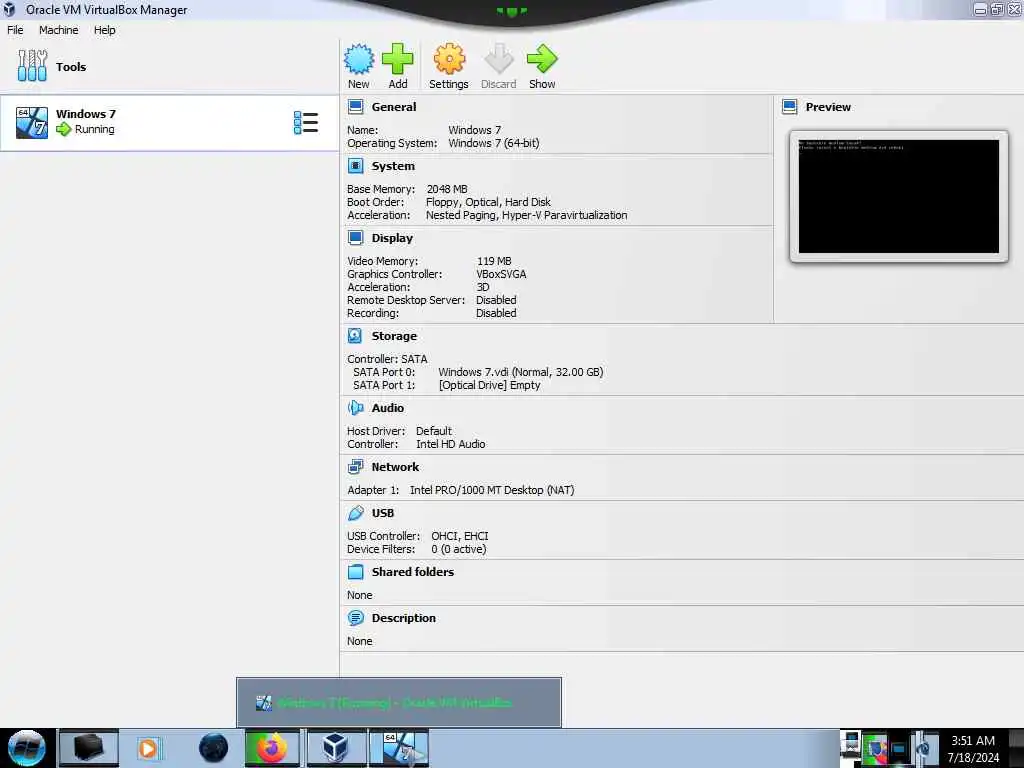
Task: Click the VirtualBox cube taskbar icon
Action: click(x=336, y=748)
